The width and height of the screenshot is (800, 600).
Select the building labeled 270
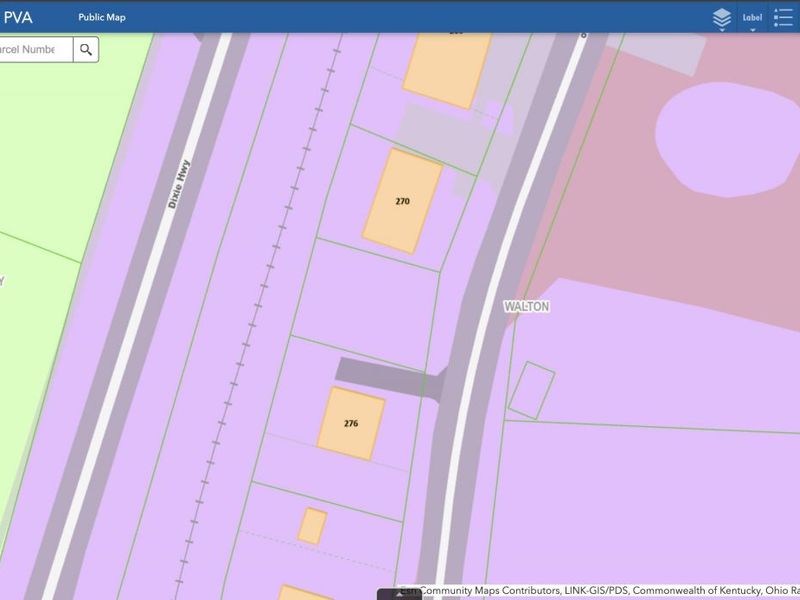[402, 201]
